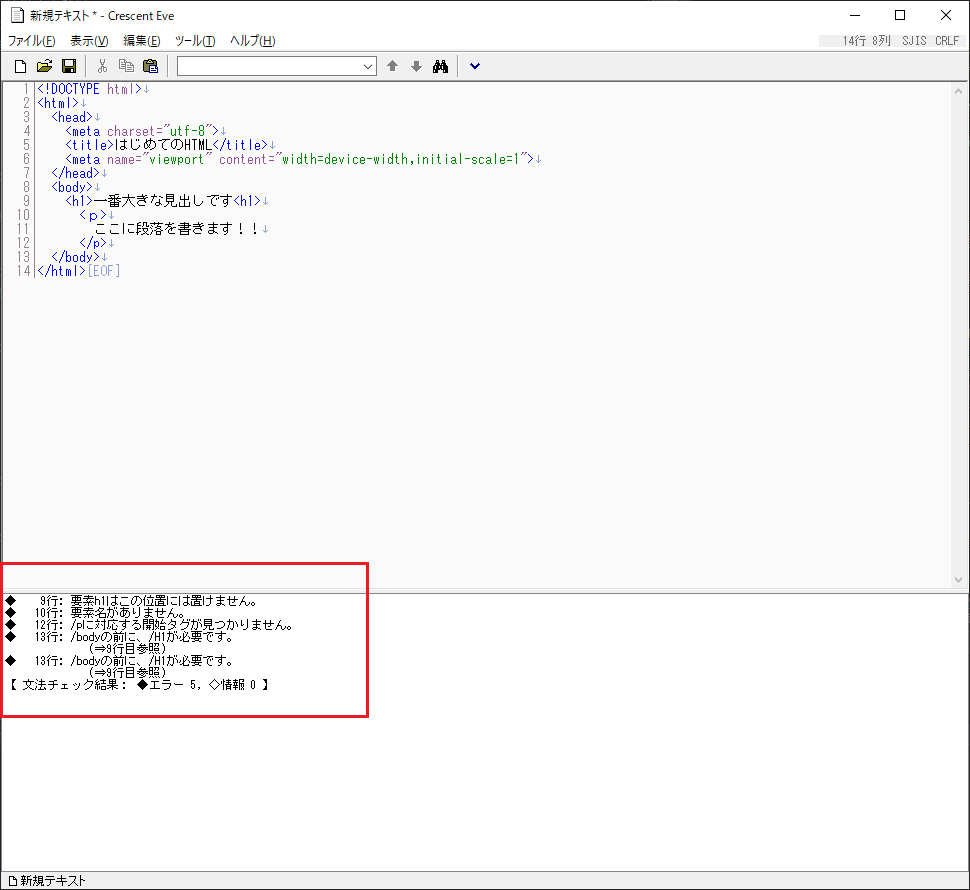Screen dimensions: 970x890
Task: Open the ツール(T) menu
Action: click(195, 41)
